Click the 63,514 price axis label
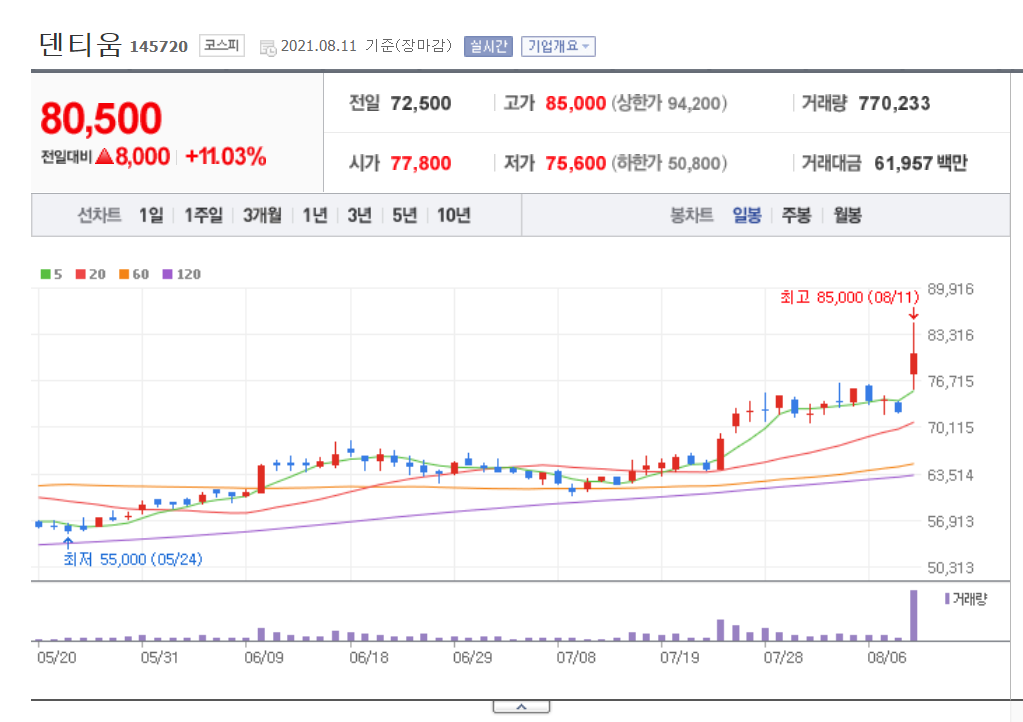The height and width of the screenshot is (722, 1023). [x=951, y=475]
